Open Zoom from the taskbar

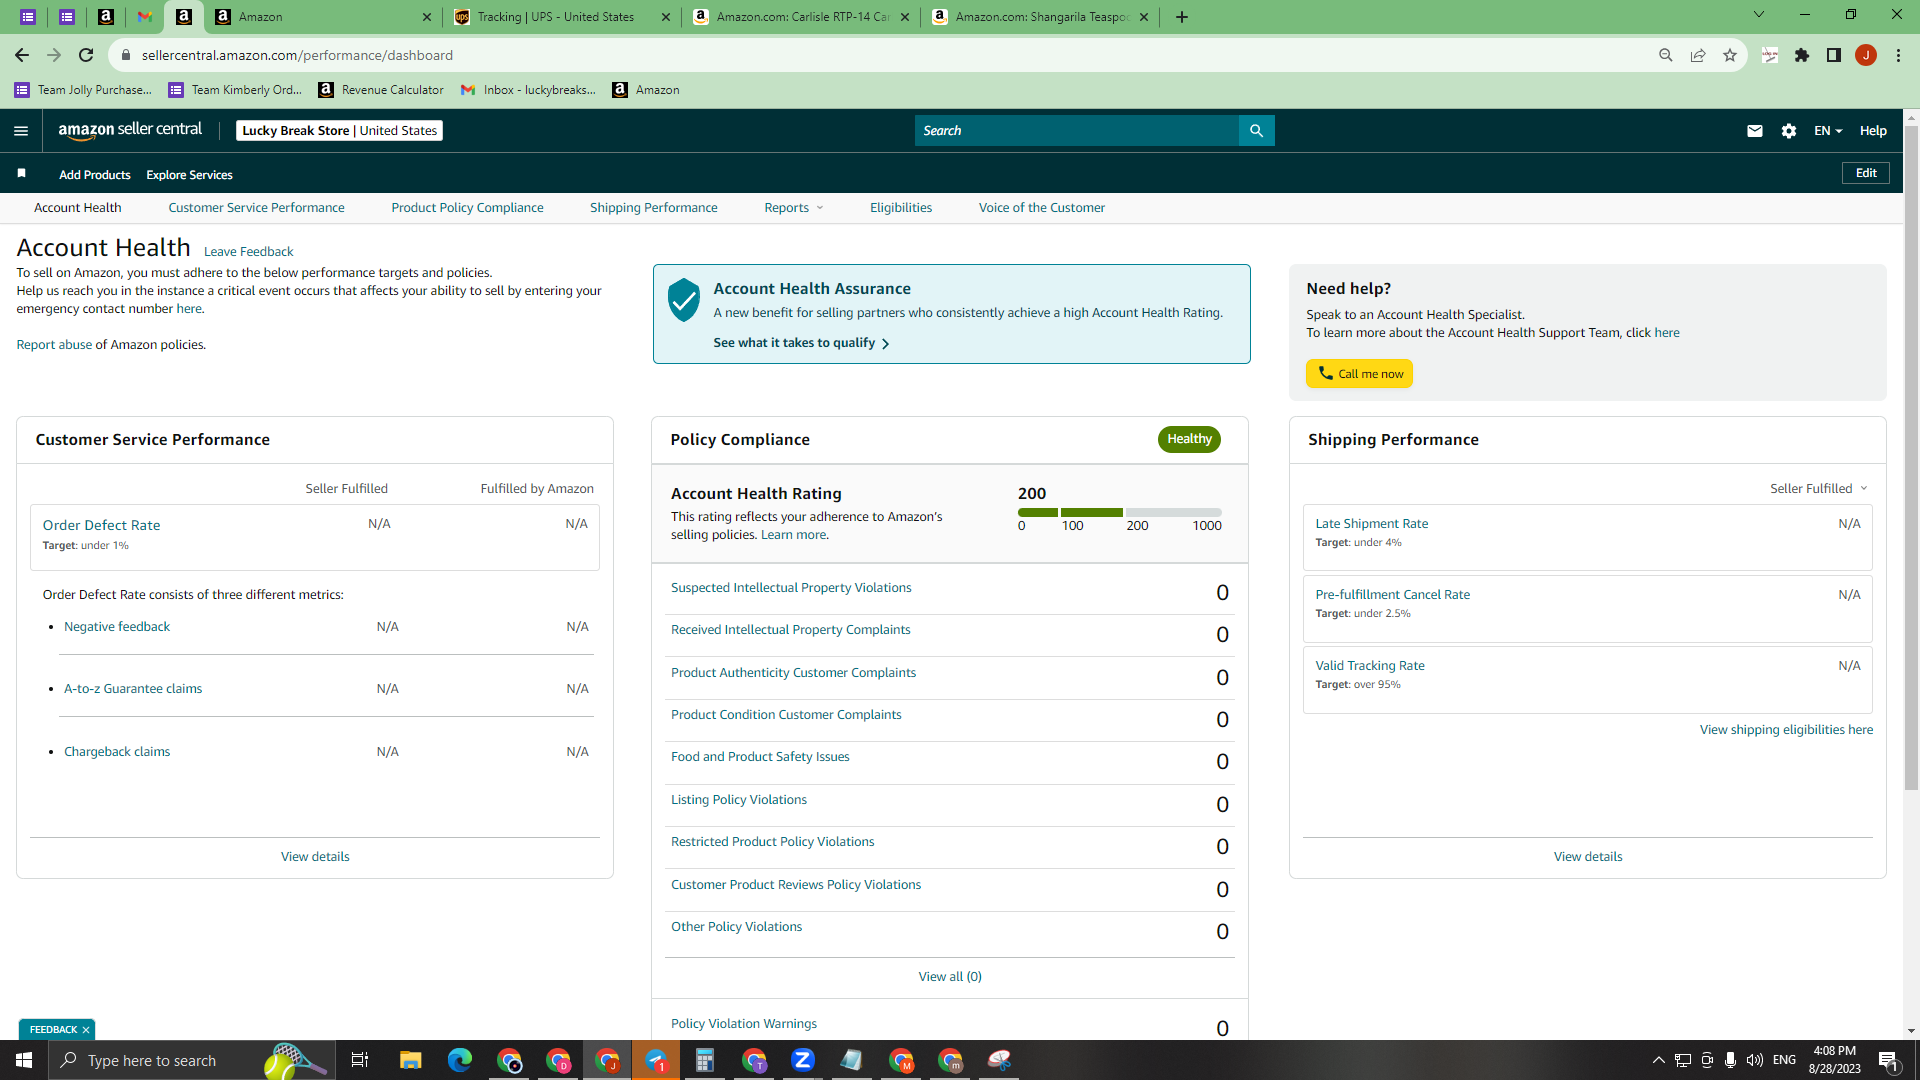pyautogui.click(x=803, y=1060)
